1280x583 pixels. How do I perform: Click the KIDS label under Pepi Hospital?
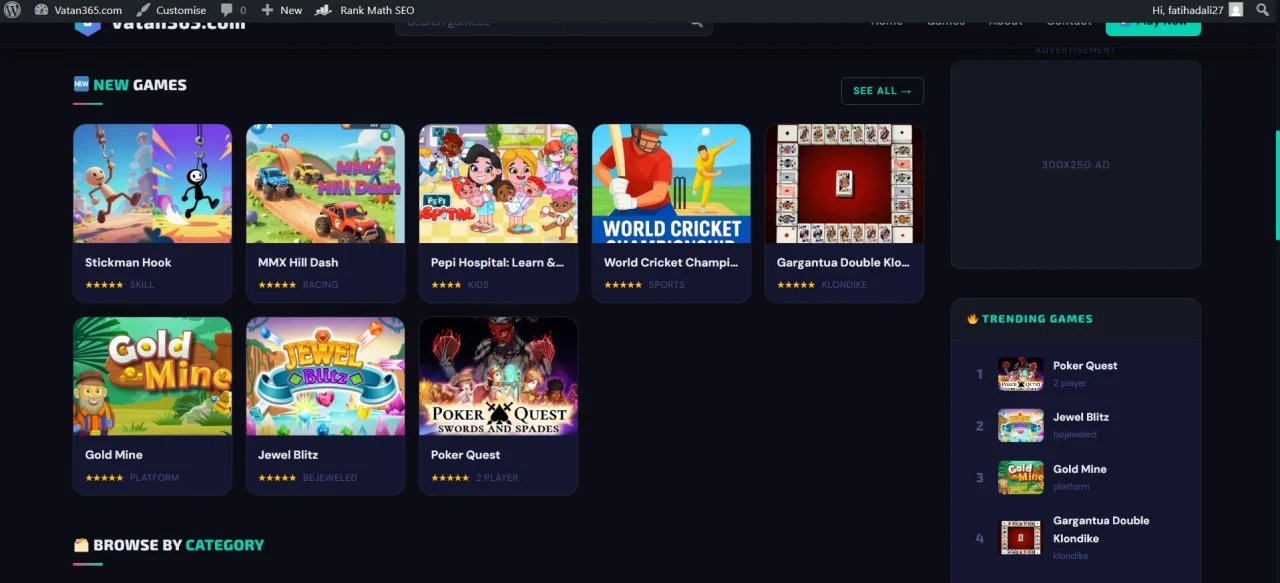478,285
